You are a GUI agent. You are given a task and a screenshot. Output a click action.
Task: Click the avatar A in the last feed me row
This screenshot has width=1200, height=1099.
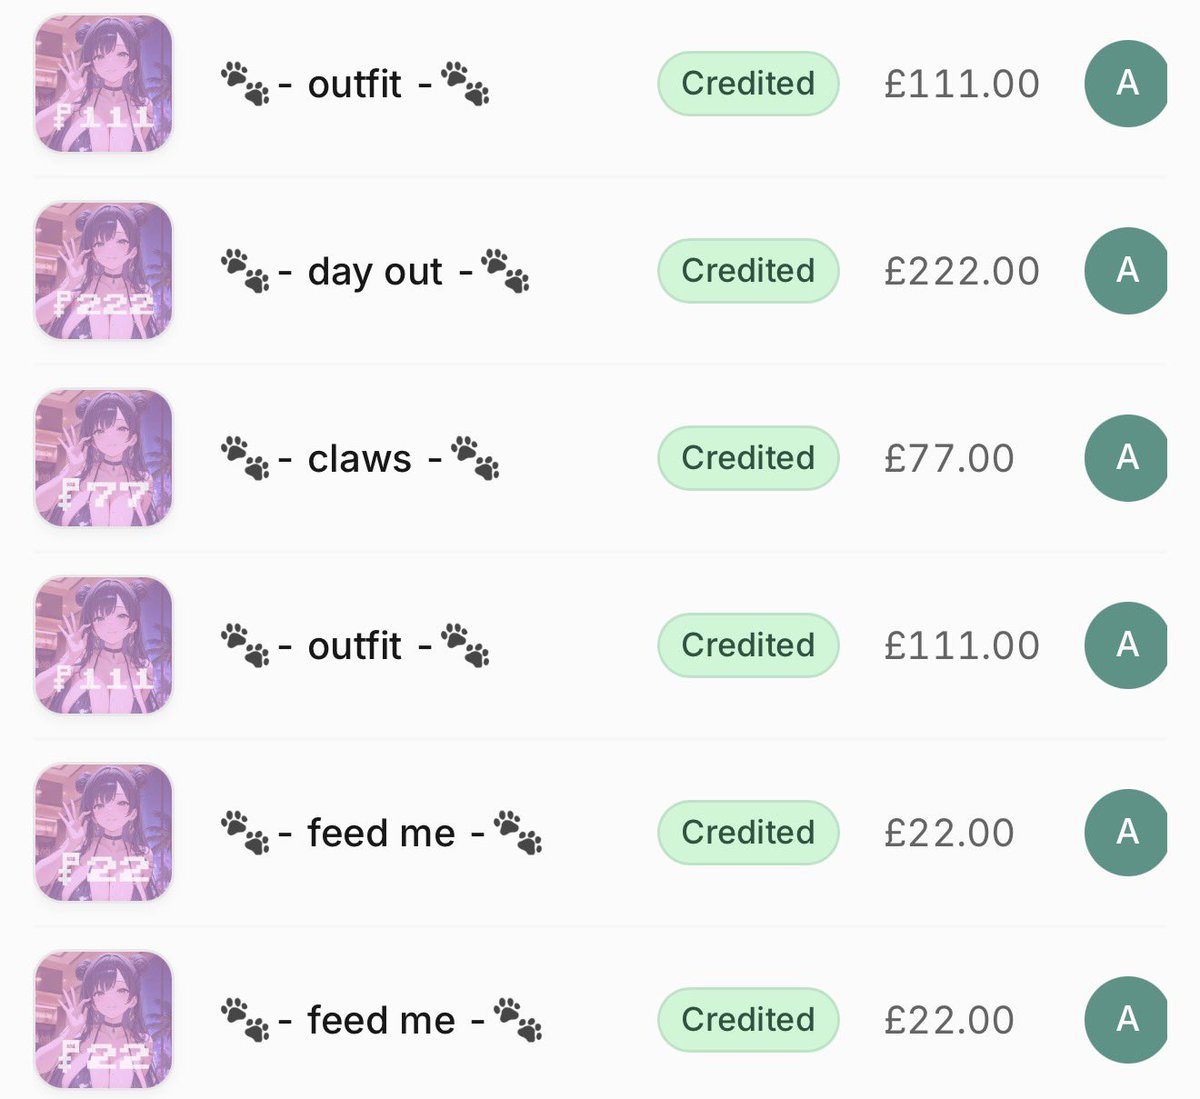pyautogui.click(x=1126, y=1020)
